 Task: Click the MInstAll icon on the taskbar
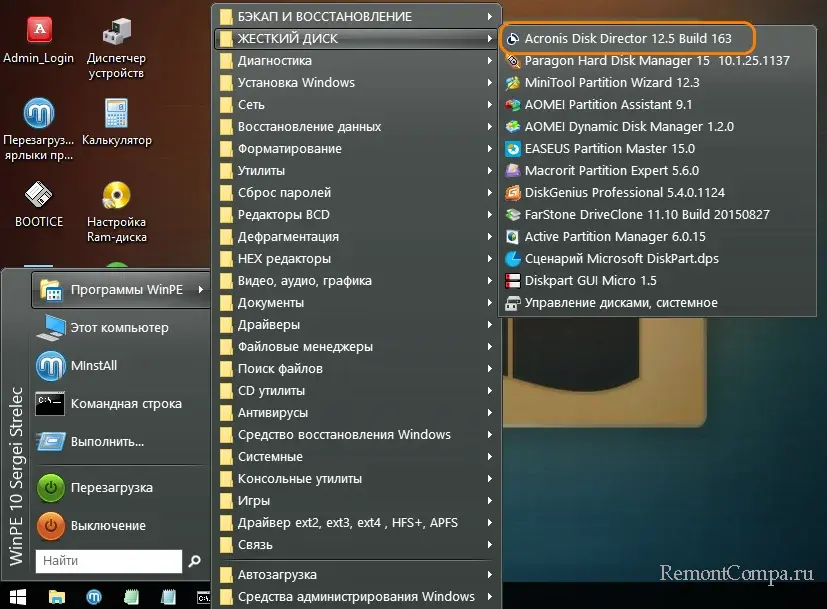(94, 597)
